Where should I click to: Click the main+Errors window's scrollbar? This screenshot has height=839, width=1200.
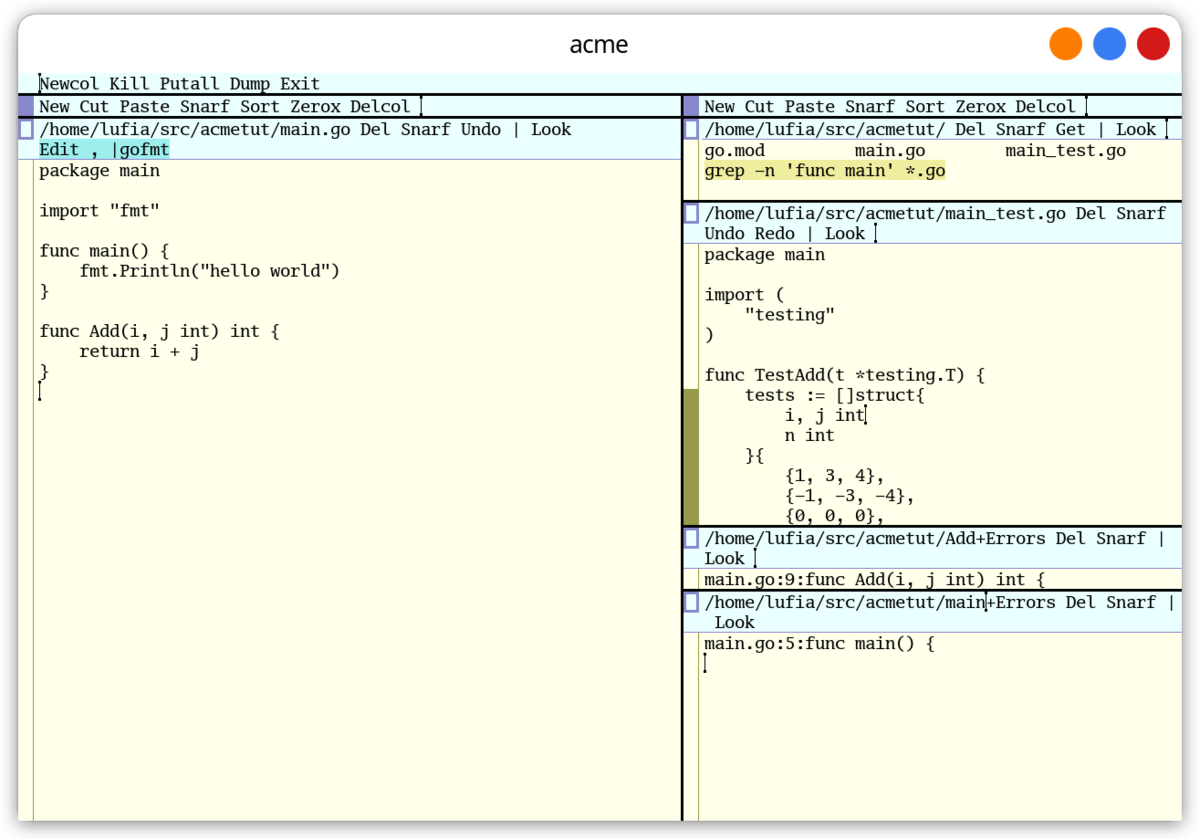[690, 726]
